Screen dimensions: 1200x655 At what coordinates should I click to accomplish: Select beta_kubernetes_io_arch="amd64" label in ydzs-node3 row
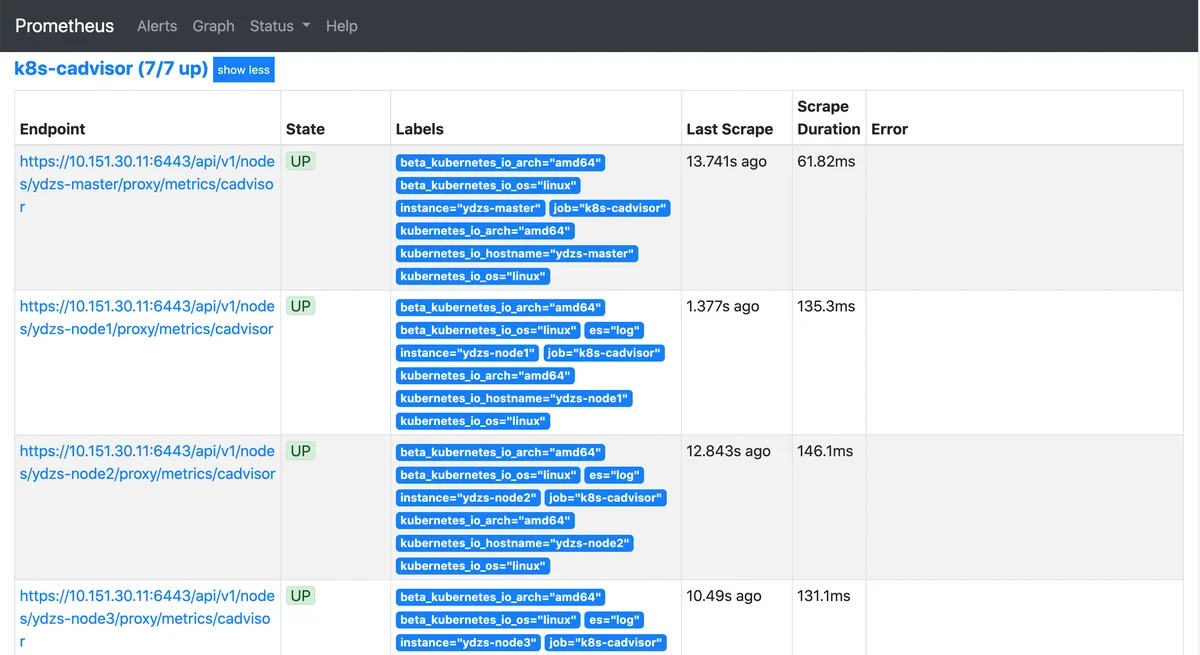point(502,598)
